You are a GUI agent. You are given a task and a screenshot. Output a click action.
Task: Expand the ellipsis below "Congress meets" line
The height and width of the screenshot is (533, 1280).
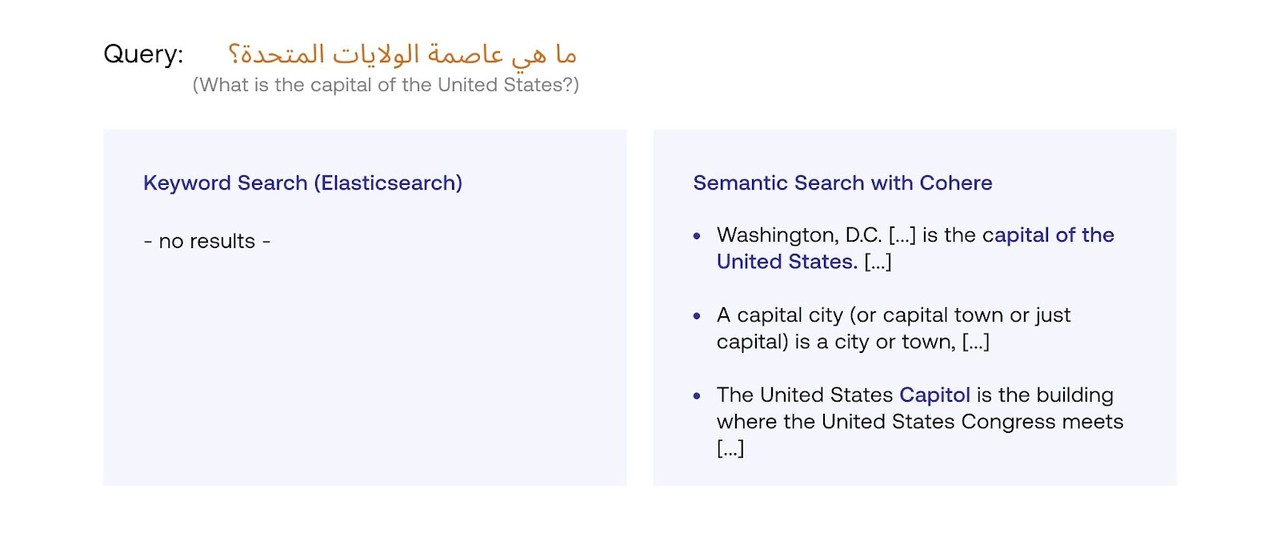click(730, 449)
